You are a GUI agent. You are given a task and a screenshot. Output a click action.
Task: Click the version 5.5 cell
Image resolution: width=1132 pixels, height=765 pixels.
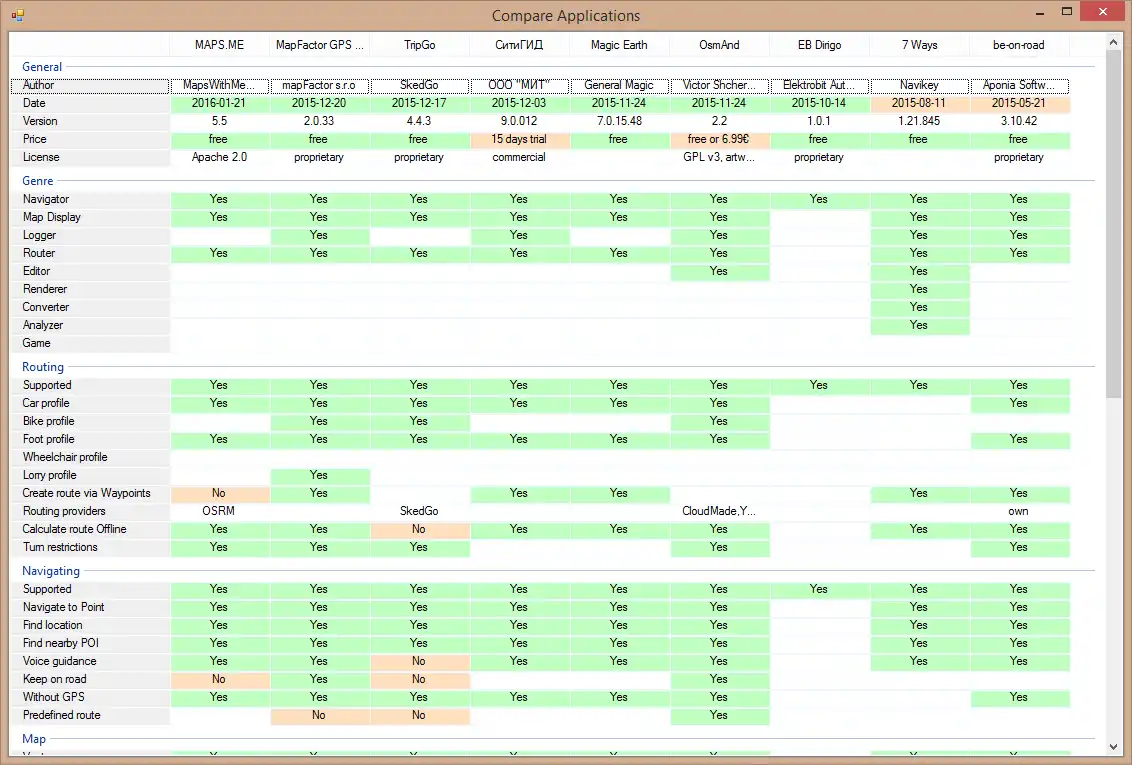tap(219, 121)
